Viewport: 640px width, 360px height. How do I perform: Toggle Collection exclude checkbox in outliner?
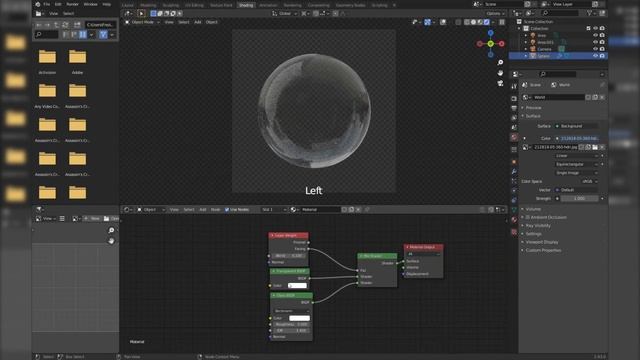[x=588, y=29]
